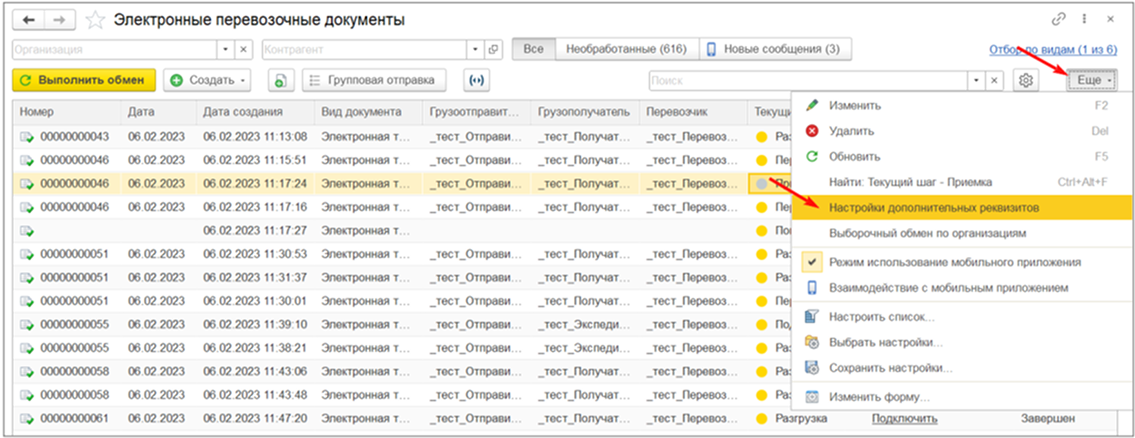Click the copy link icon in header
This screenshot has width=1135, height=438.
coord(1059,20)
